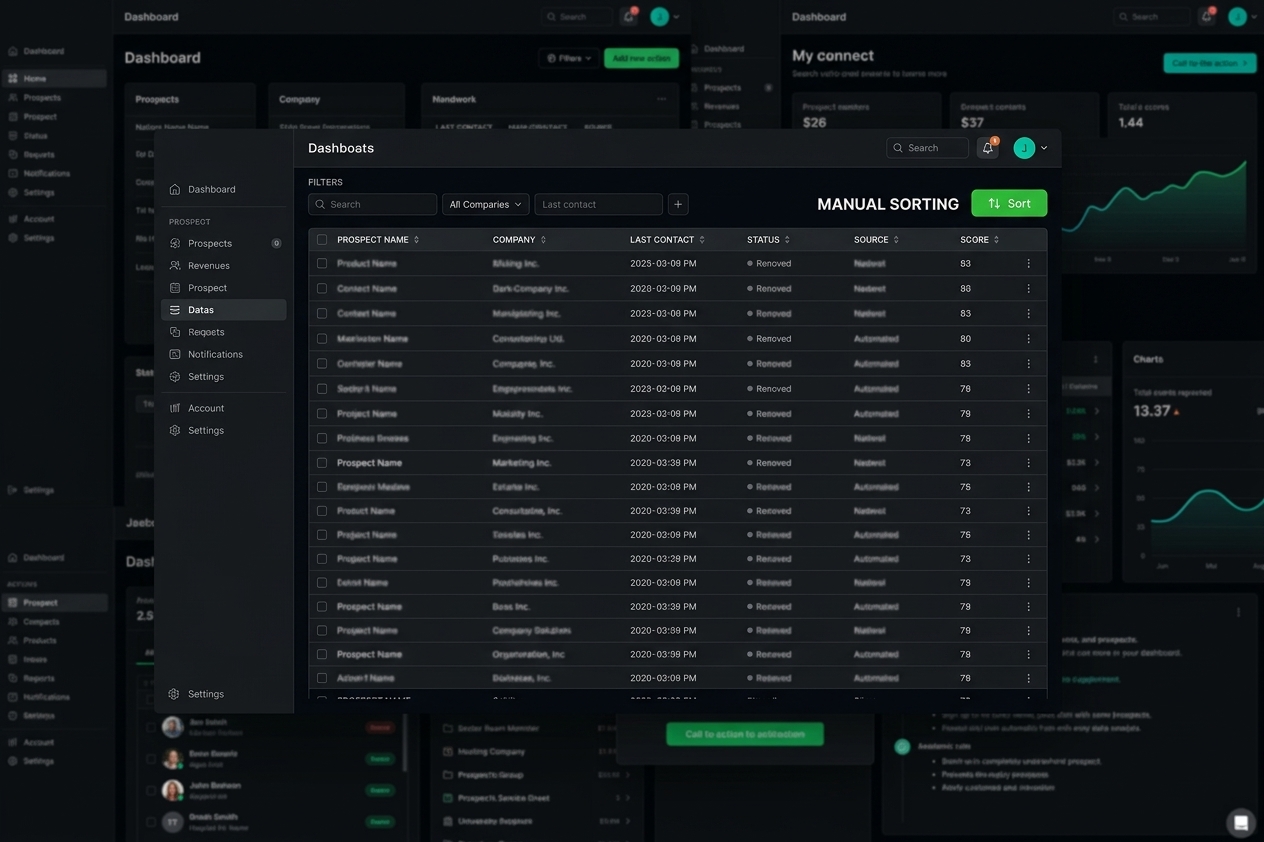Image resolution: width=1264 pixels, height=842 pixels.
Task: Tick checkbox for Mixing Inc. row
Action: tap(322, 264)
